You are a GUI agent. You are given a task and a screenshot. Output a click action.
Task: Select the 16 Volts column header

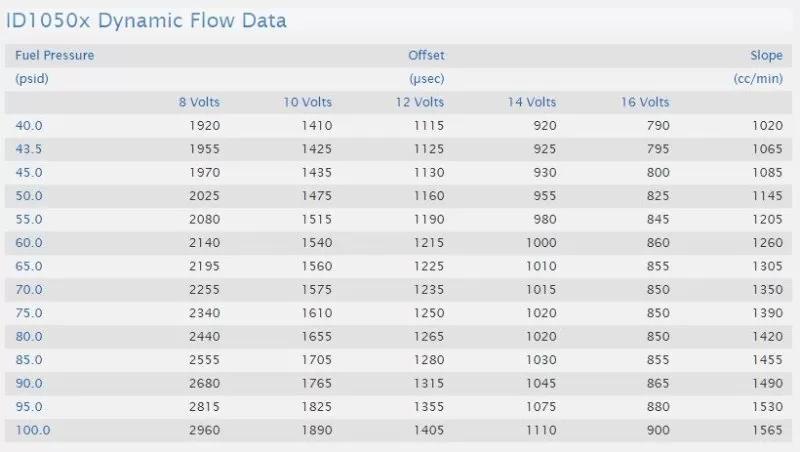645,102
